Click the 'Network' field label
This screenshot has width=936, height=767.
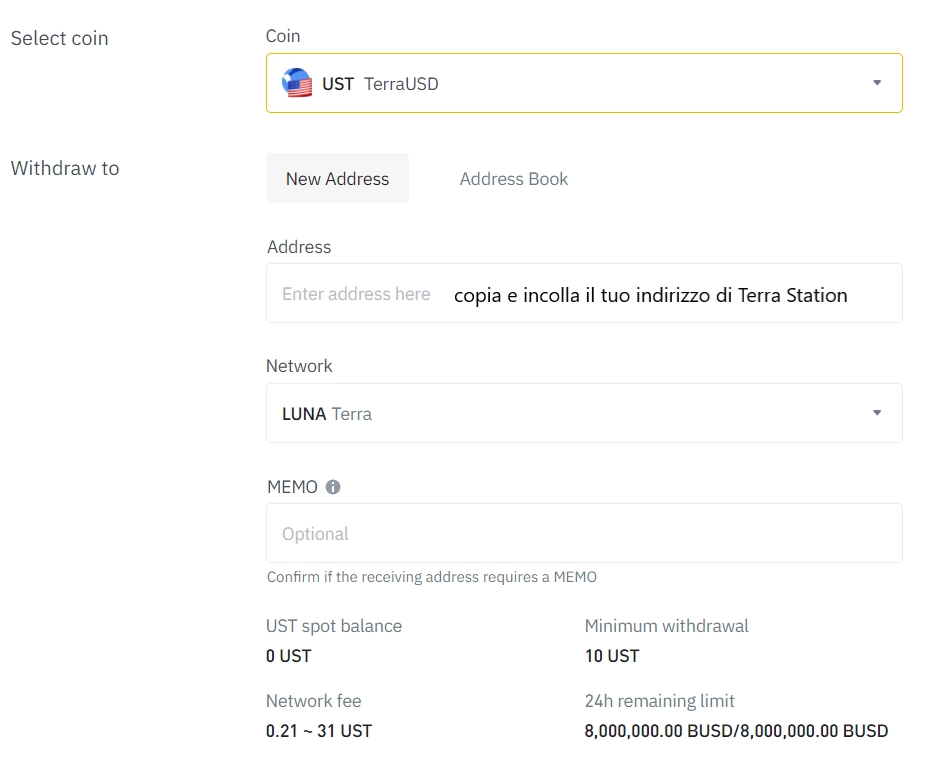click(x=299, y=366)
